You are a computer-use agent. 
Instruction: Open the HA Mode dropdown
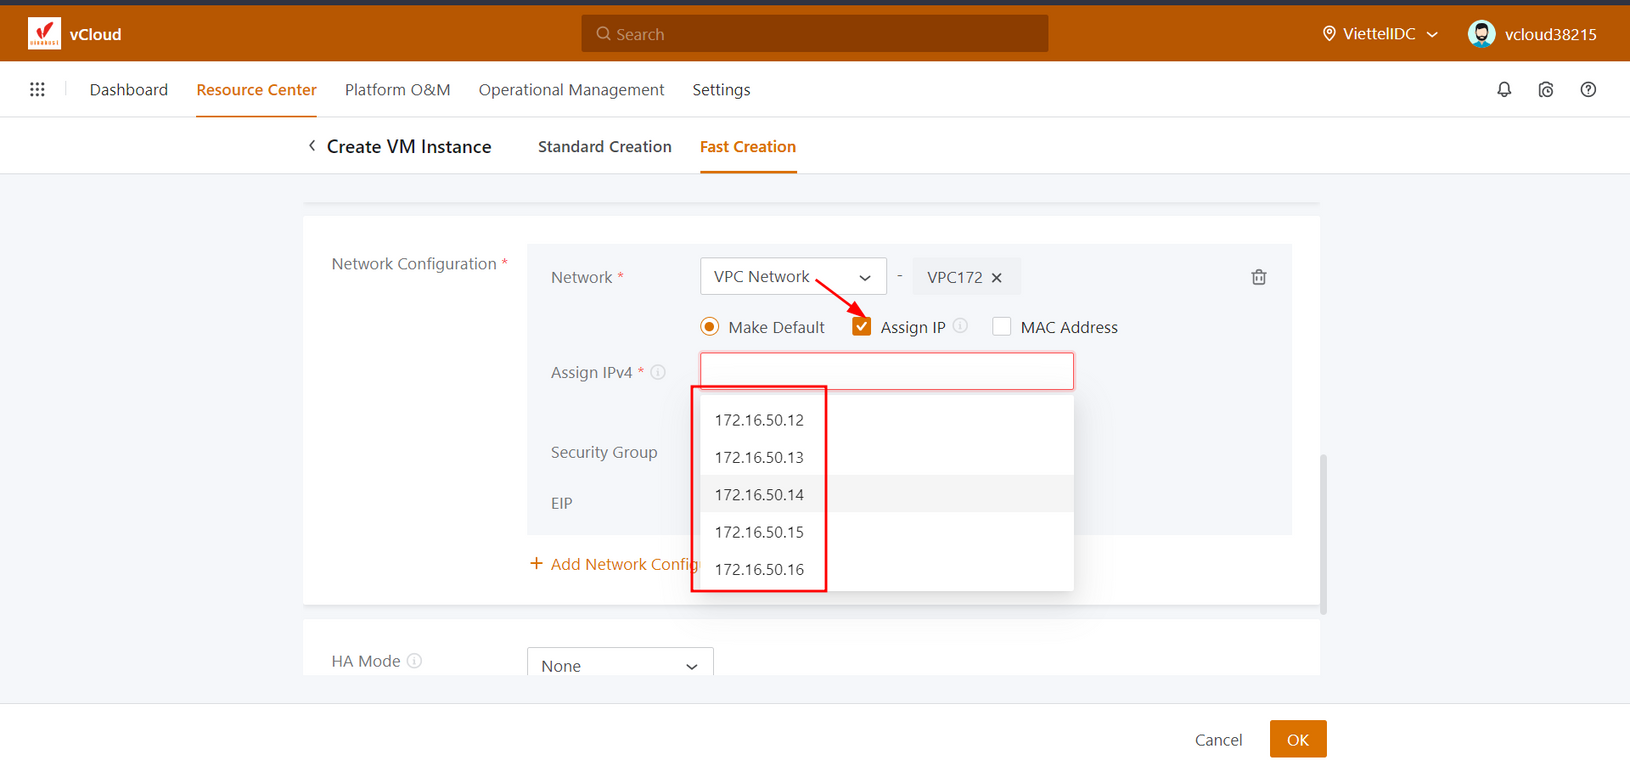click(620, 665)
